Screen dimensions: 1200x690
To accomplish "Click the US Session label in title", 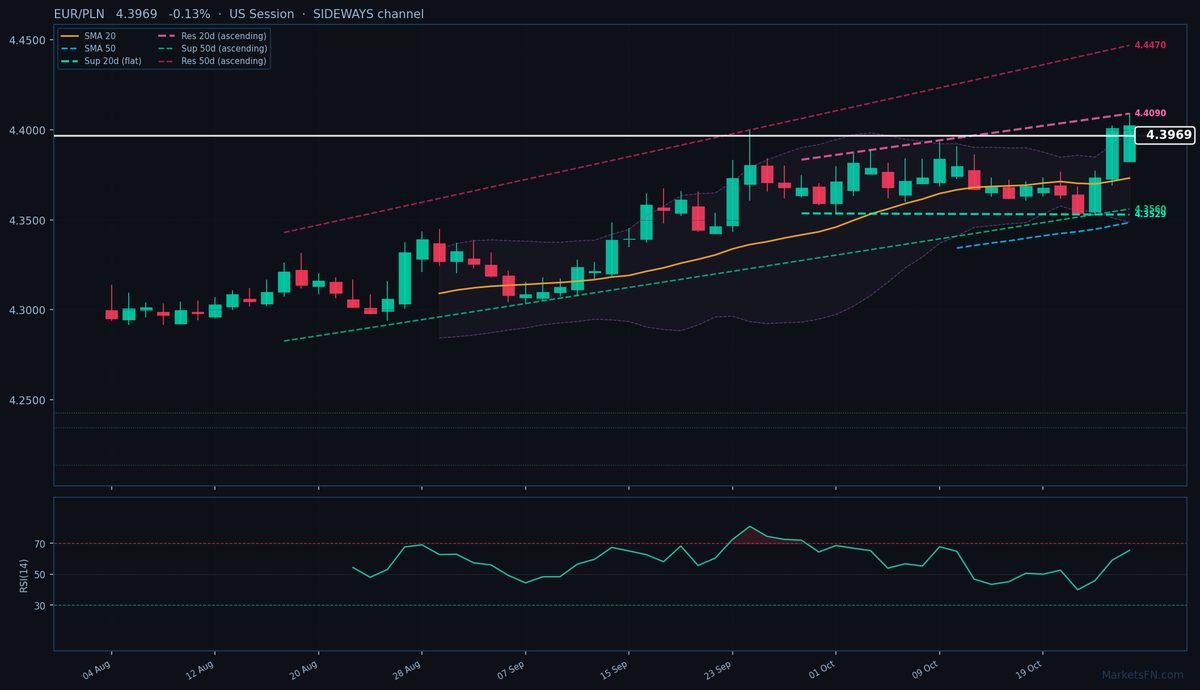I will pos(262,14).
